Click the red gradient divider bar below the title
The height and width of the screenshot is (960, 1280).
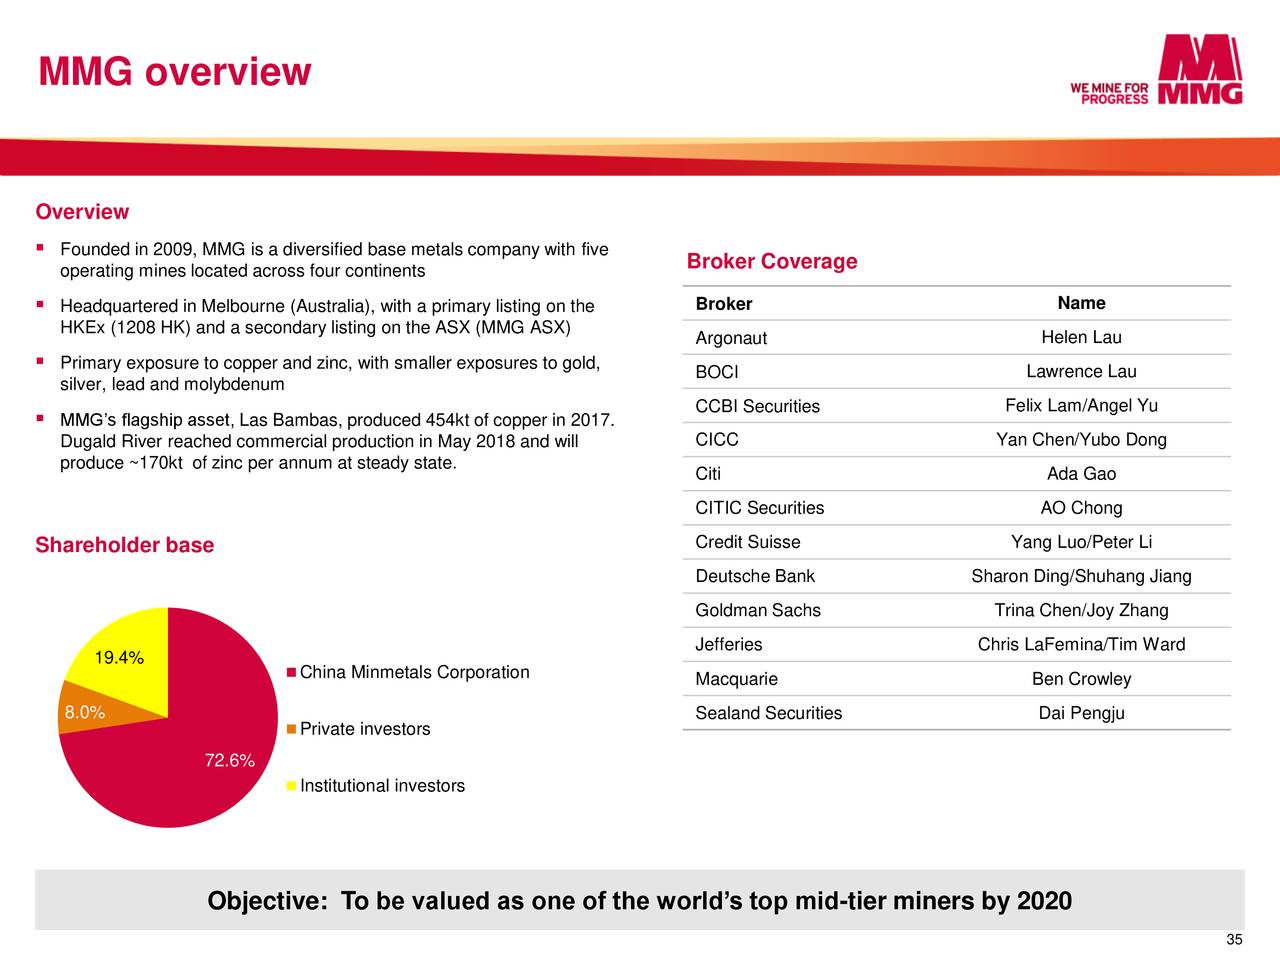[640, 152]
